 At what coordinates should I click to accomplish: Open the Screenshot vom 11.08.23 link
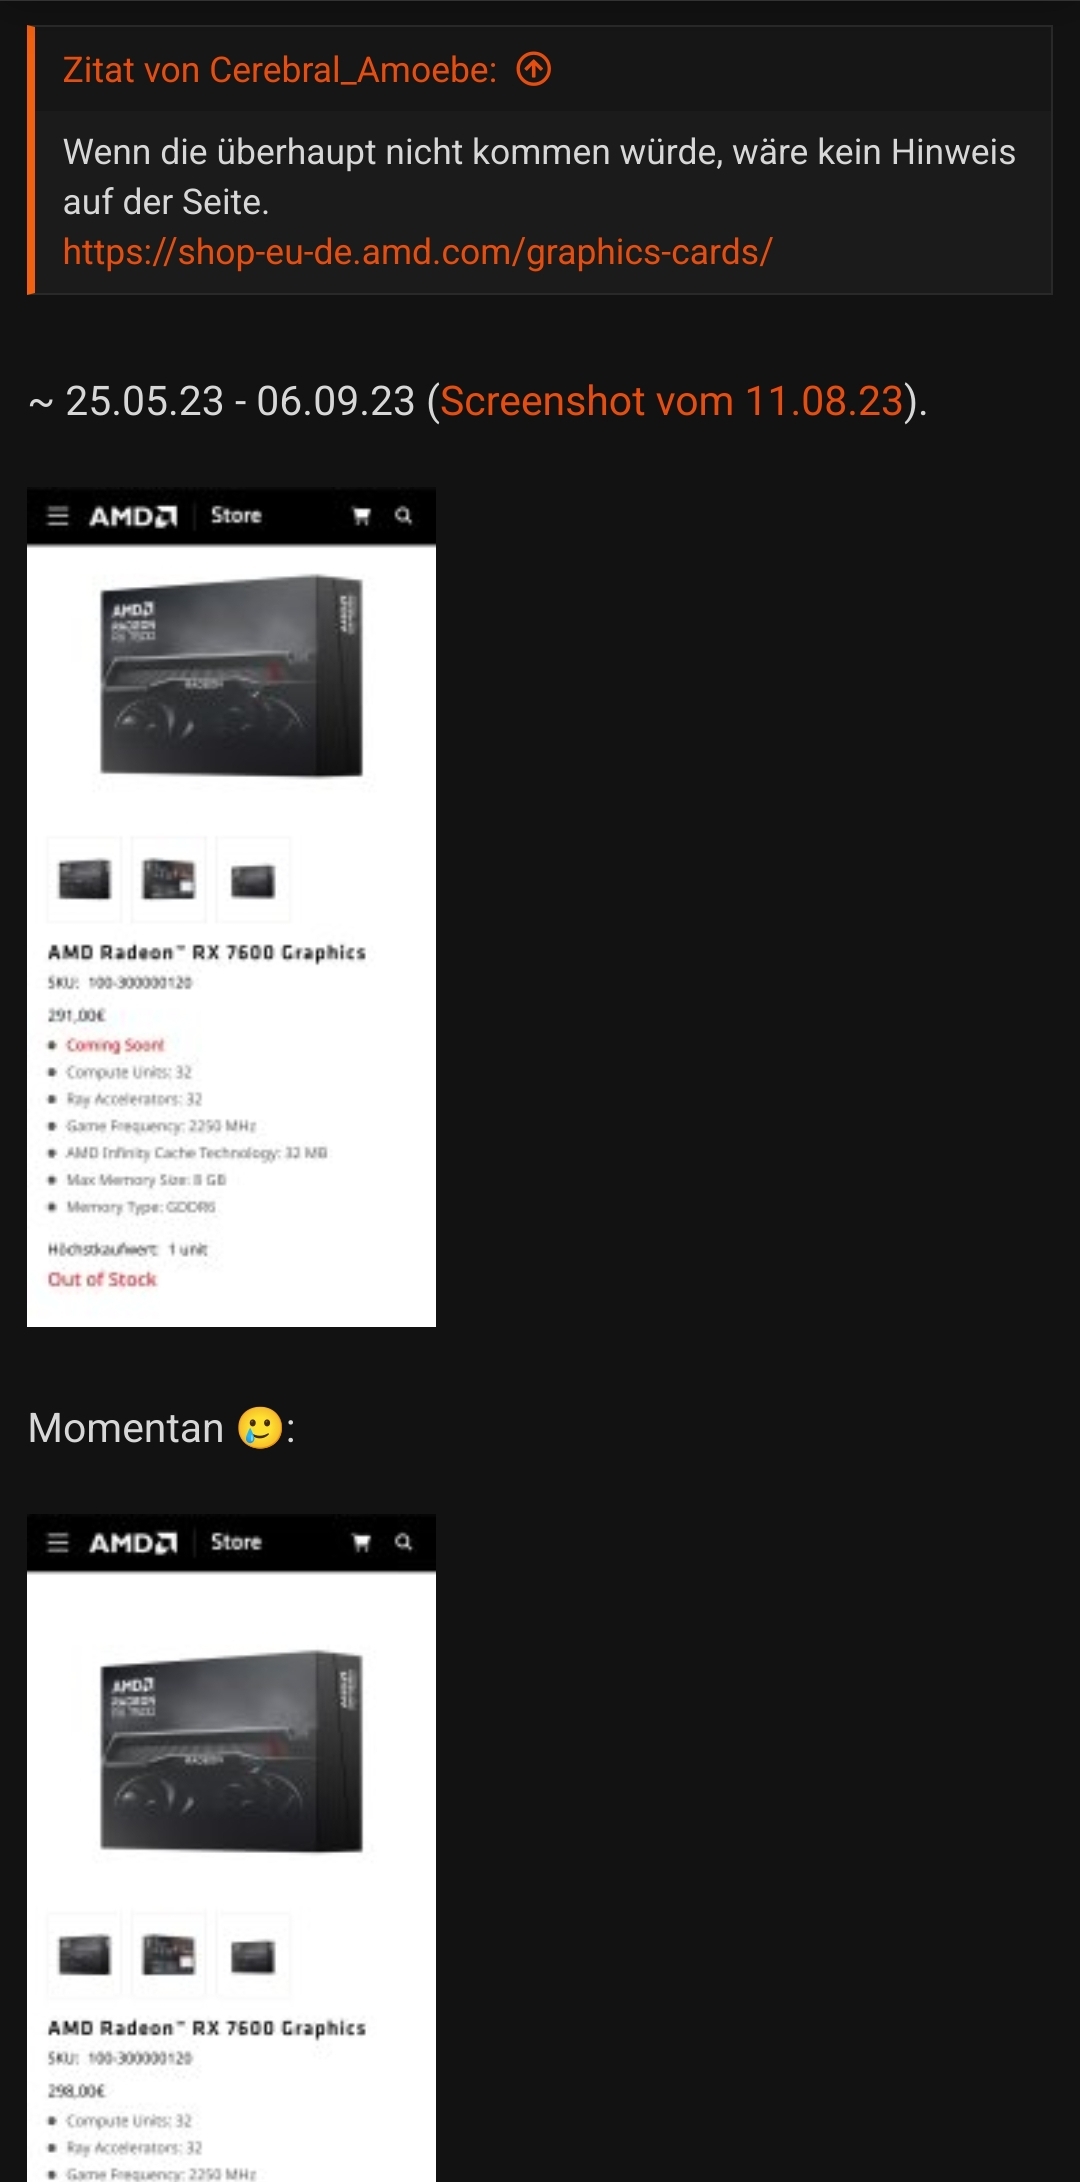pyautogui.click(x=672, y=401)
